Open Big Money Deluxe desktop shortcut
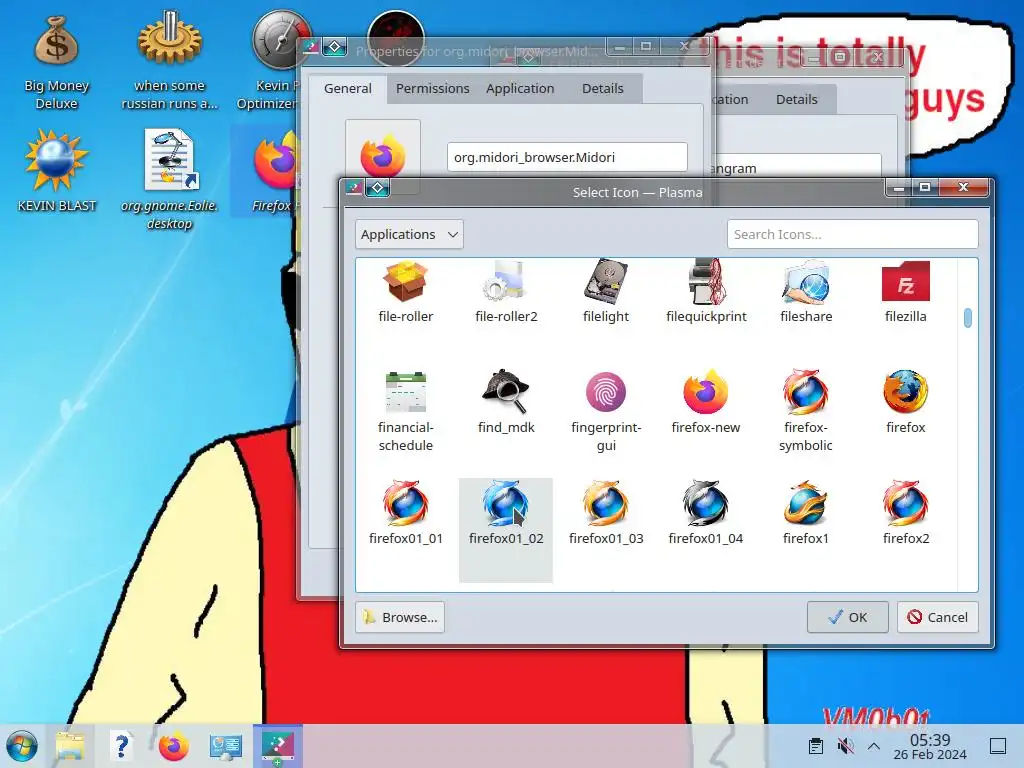The height and width of the screenshot is (768, 1024). pyautogui.click(x=56, y=62)
